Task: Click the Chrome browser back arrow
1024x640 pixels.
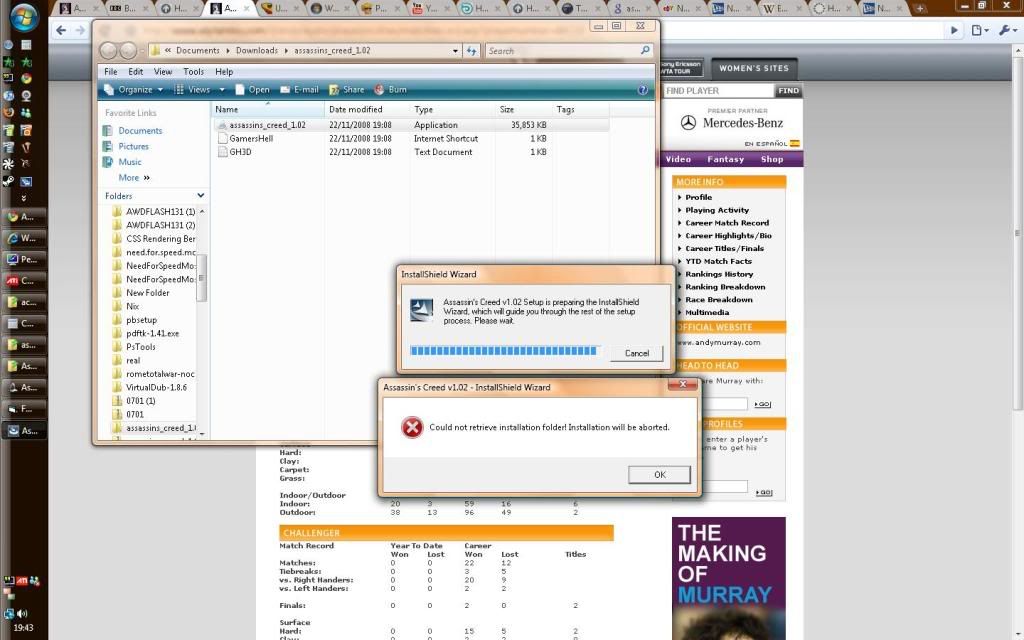Action: pyautogui.click(x=61, y=30)
